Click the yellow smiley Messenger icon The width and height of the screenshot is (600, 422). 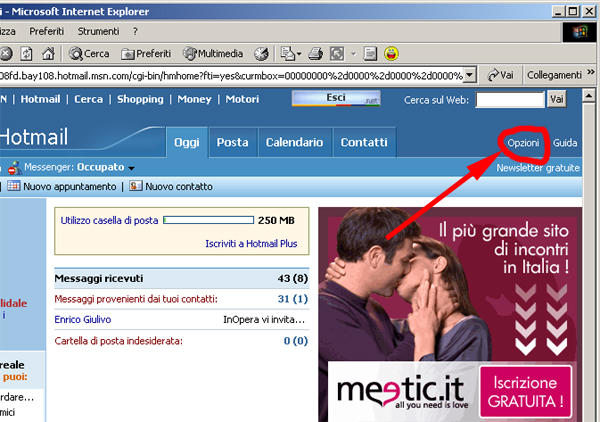coord(391,54)
